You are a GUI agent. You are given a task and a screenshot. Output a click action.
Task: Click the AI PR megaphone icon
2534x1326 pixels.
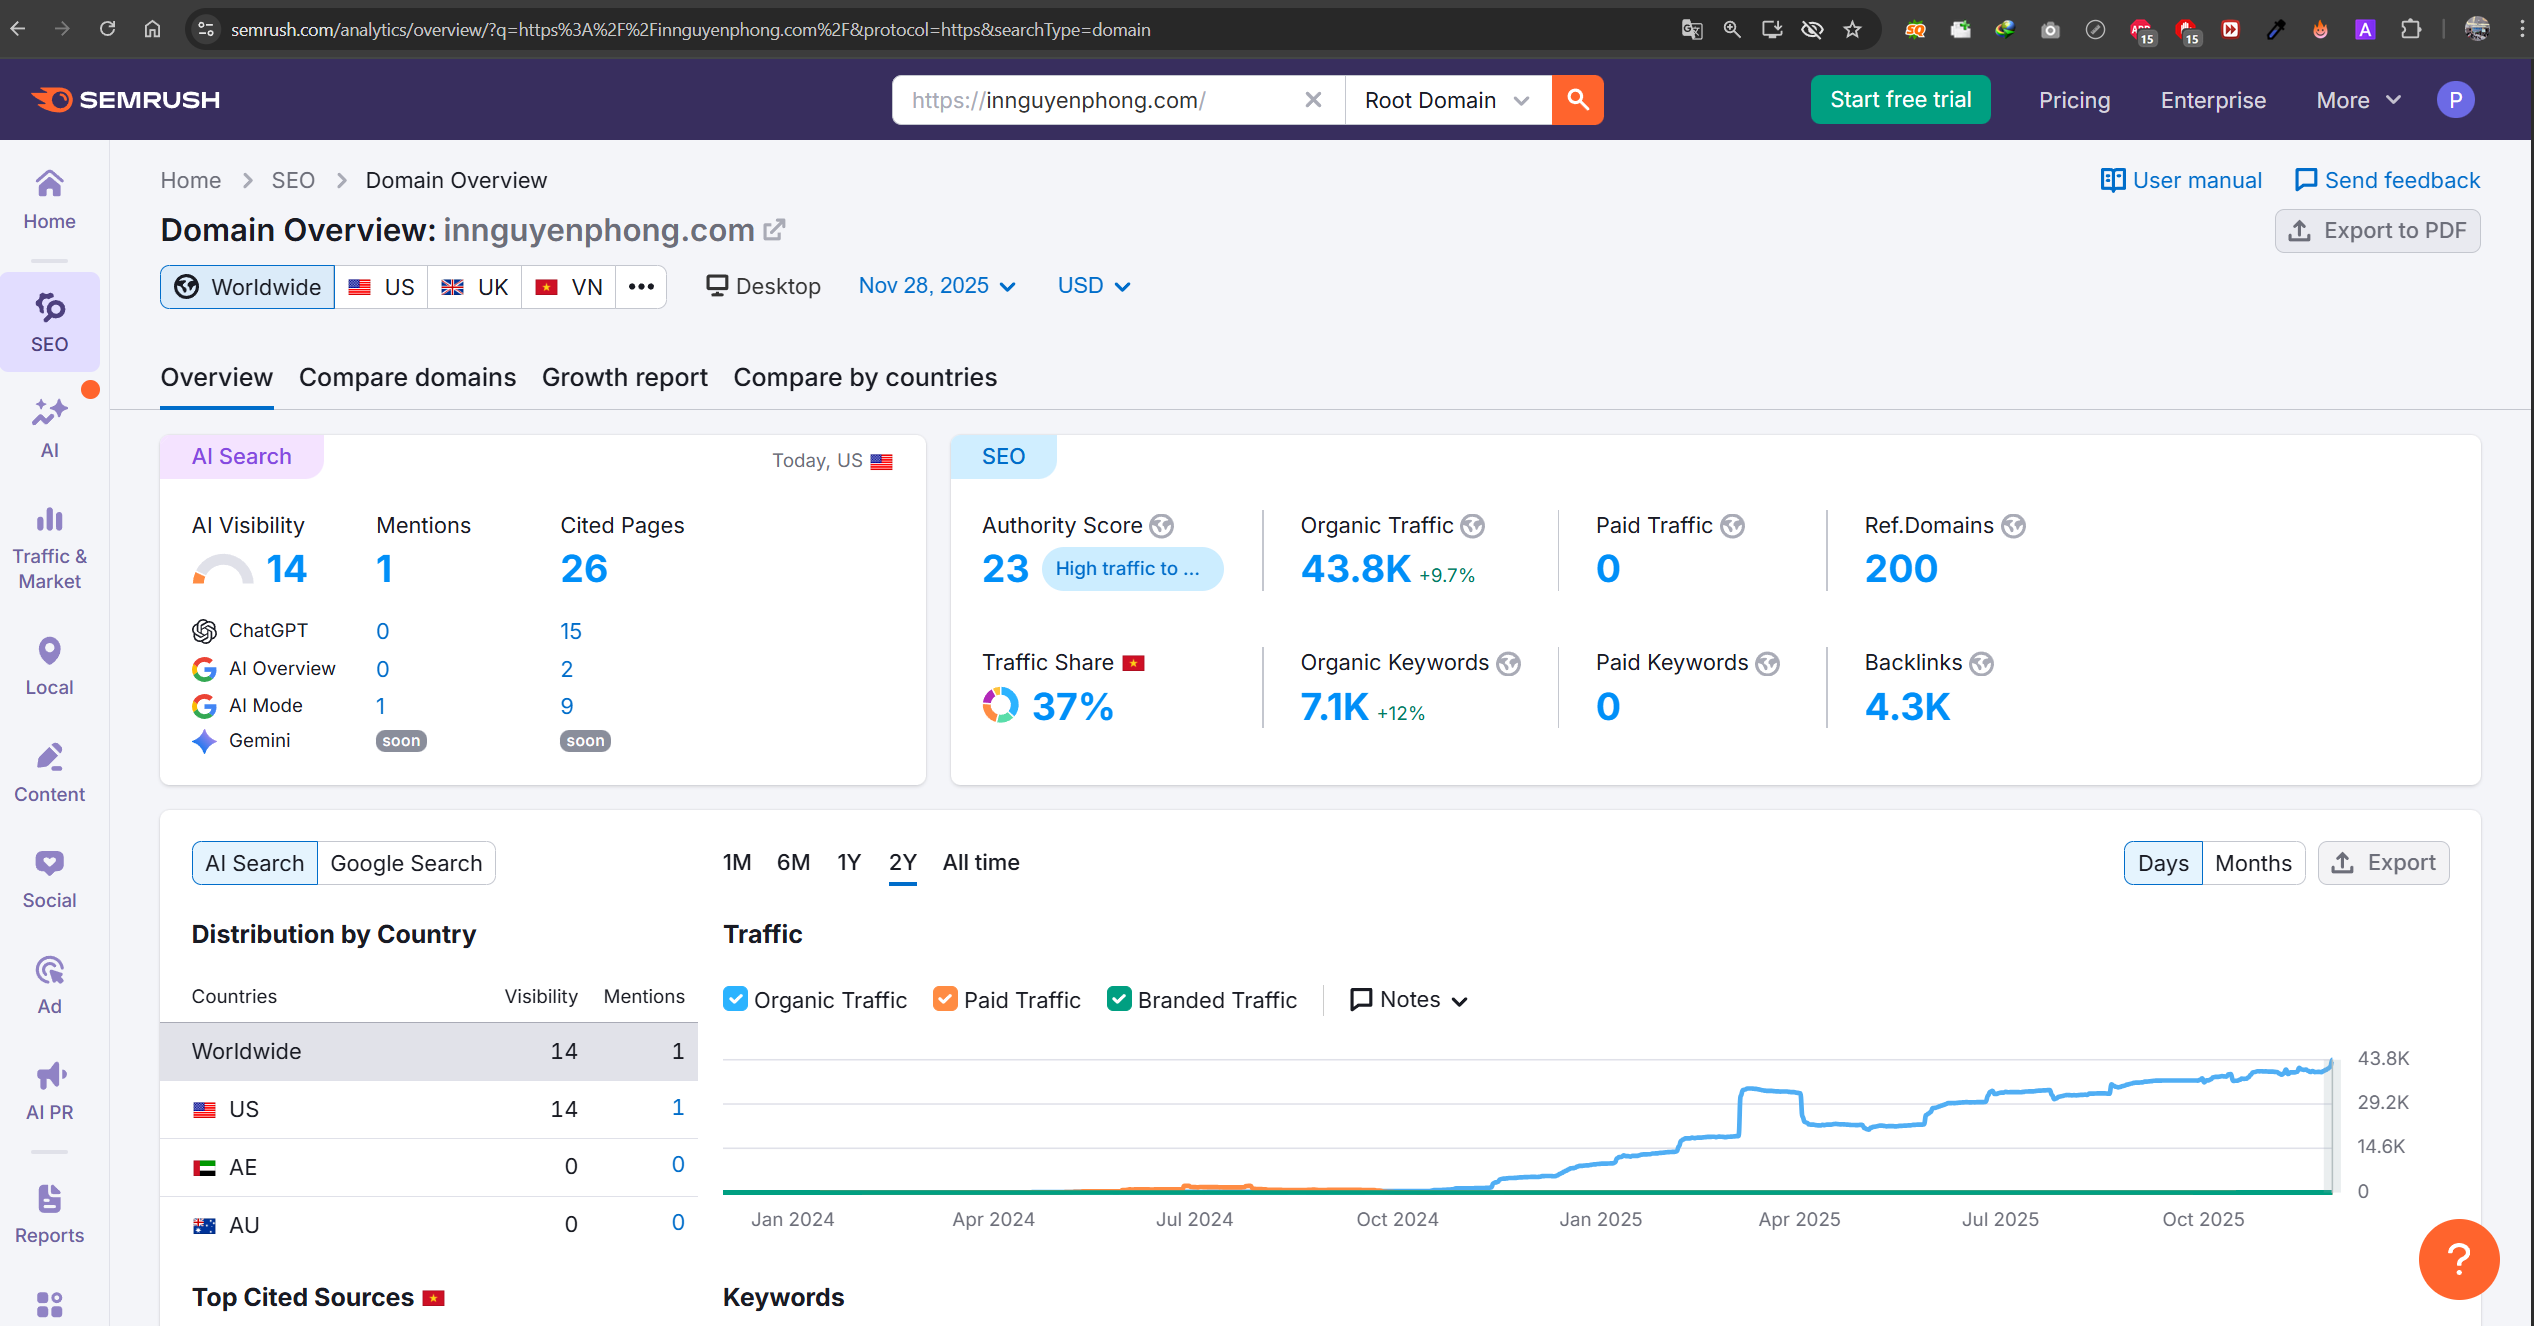(49, 1076)
